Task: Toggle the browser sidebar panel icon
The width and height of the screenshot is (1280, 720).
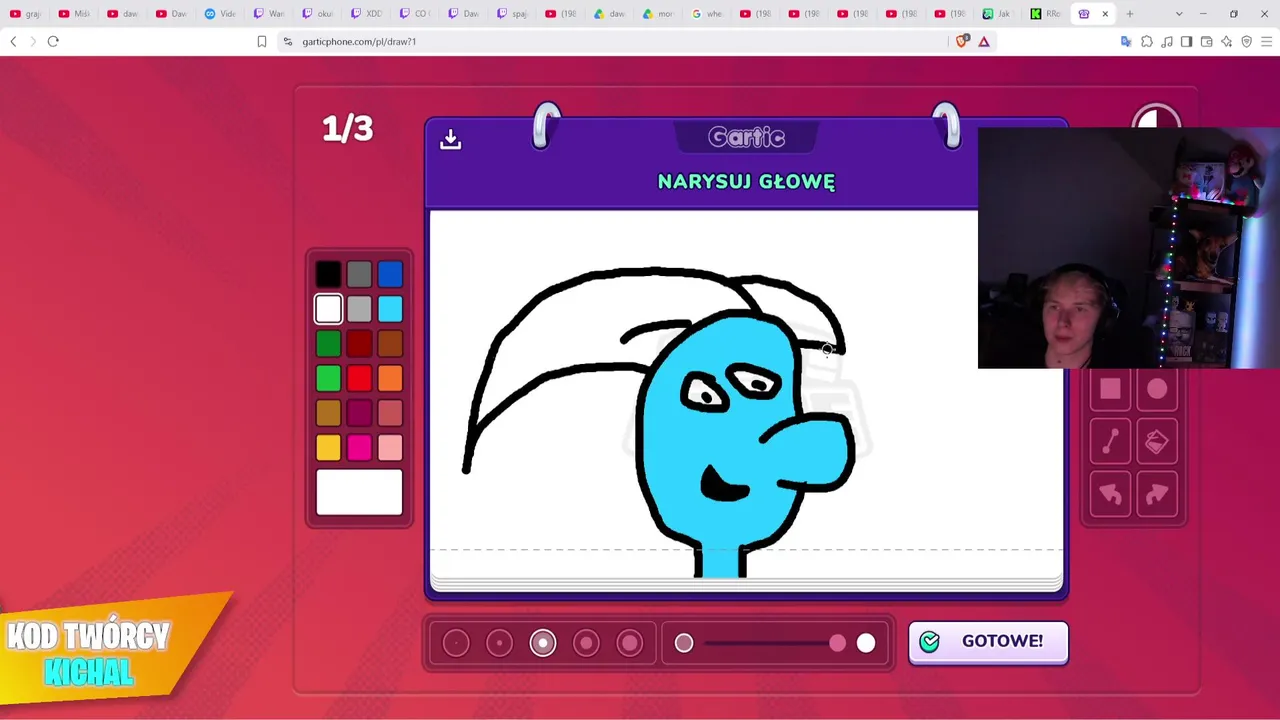Action: [x=1186, y=41]
